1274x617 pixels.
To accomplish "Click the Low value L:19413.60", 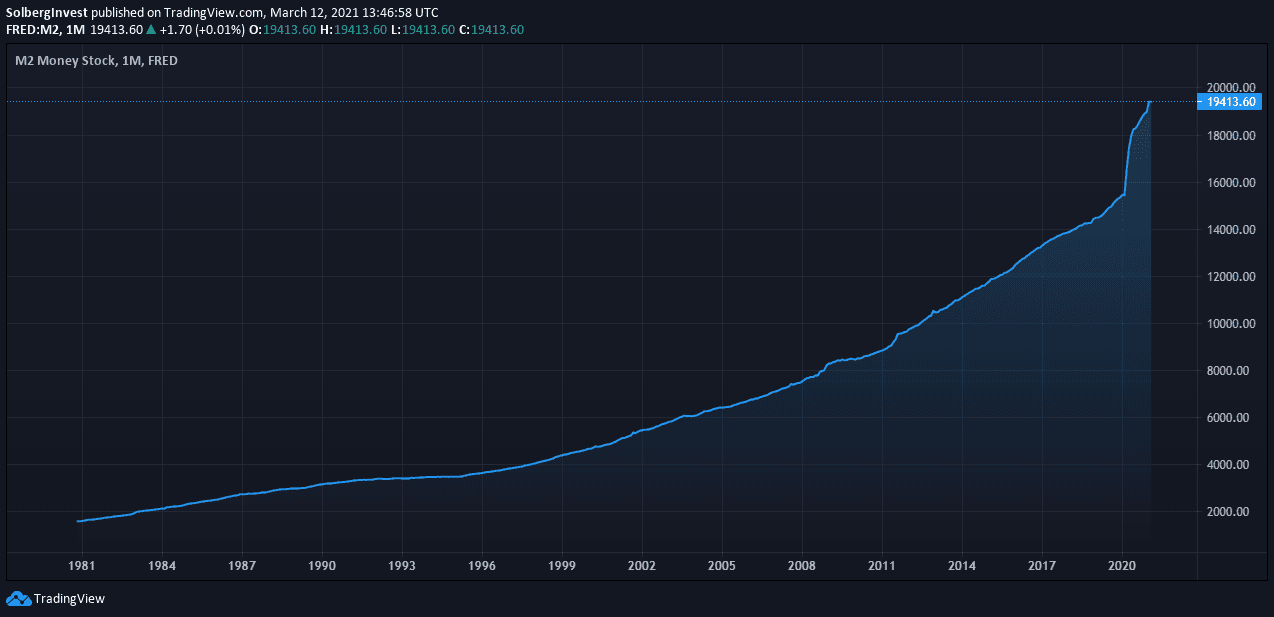I will click(x=422, y=29).
